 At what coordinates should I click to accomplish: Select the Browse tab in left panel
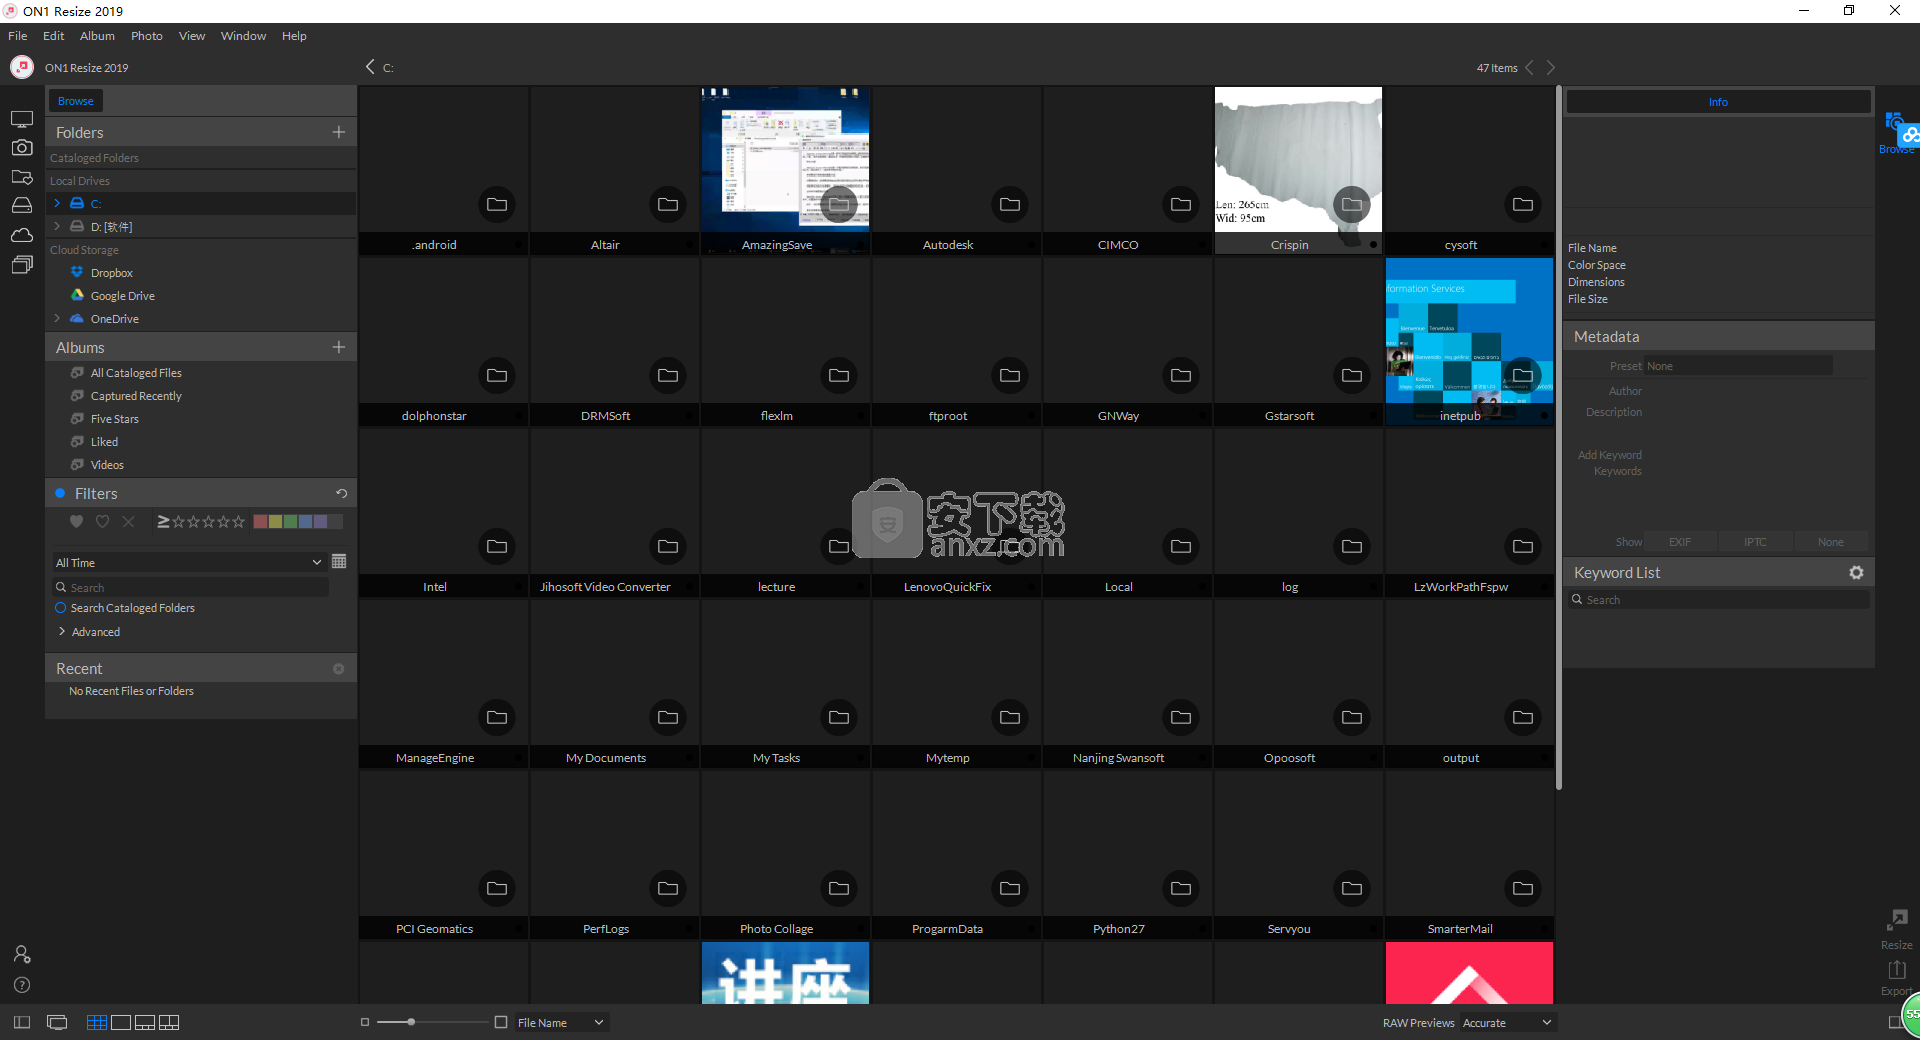point(76,101)
